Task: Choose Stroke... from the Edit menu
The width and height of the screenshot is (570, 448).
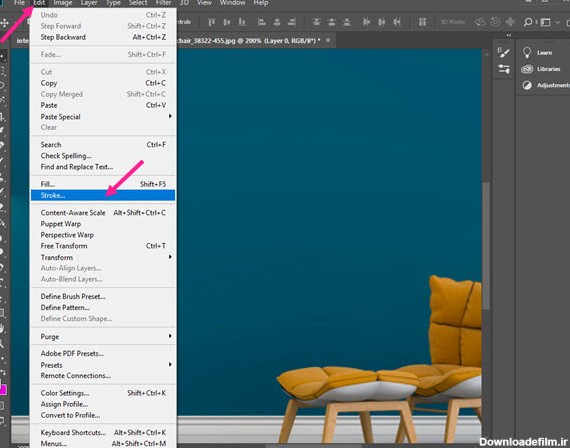Action: [x=103, y=195]
